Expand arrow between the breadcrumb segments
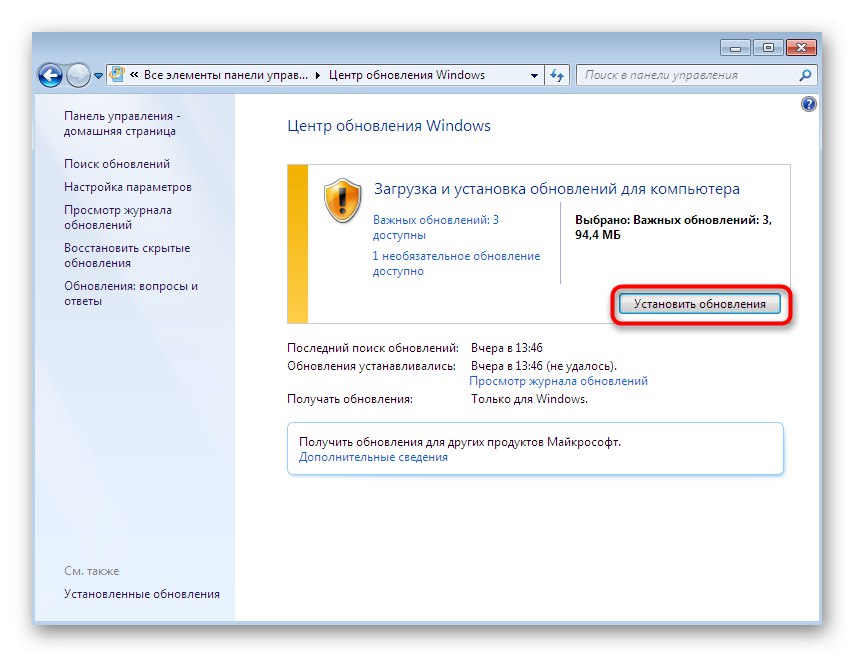 (x=318, y=75)
